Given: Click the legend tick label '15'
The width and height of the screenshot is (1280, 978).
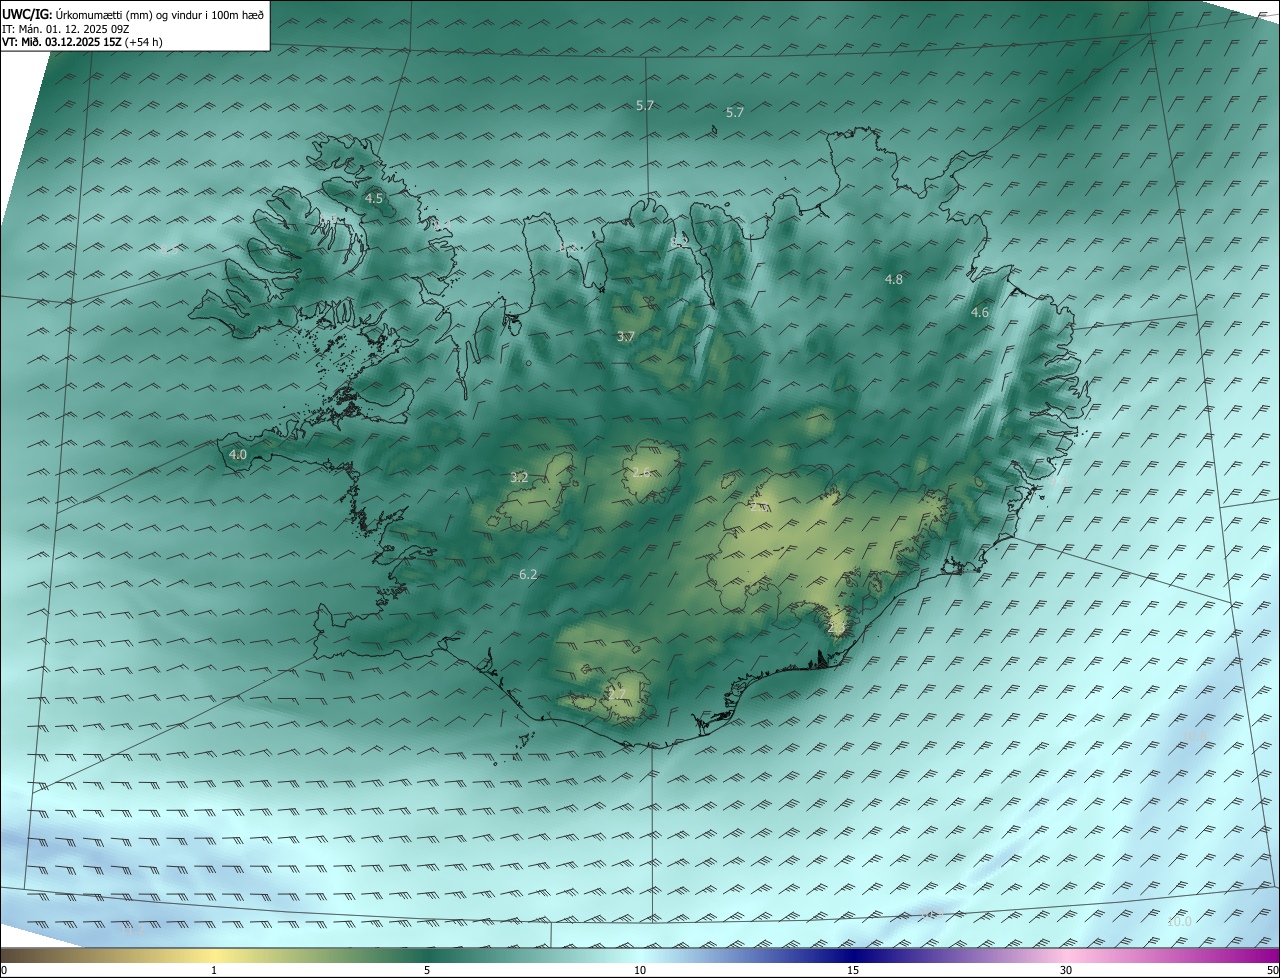Looking at the screenshot, I should 853,970.
